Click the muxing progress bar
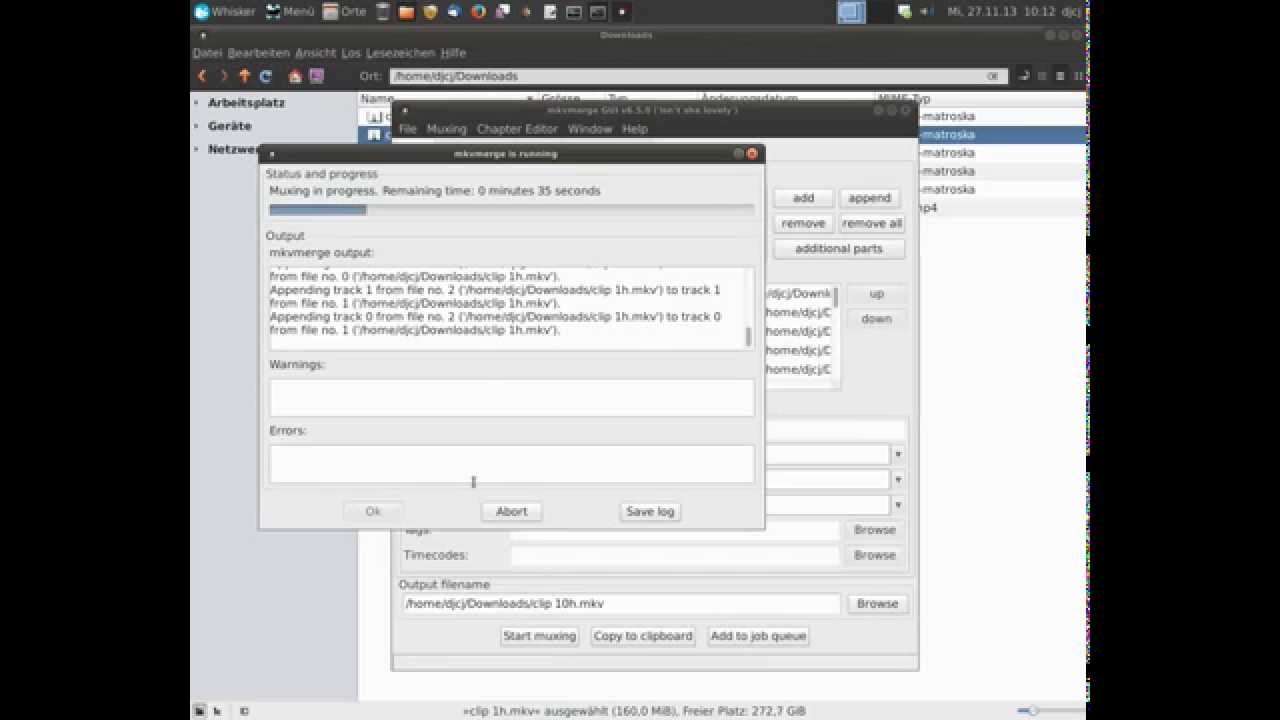 [x=511, y=210]
